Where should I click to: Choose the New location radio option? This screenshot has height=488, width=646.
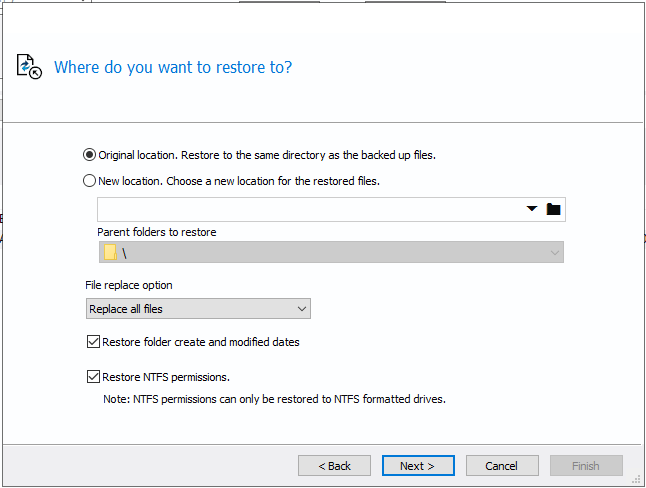pyautogui.click(x=90, y=181)
